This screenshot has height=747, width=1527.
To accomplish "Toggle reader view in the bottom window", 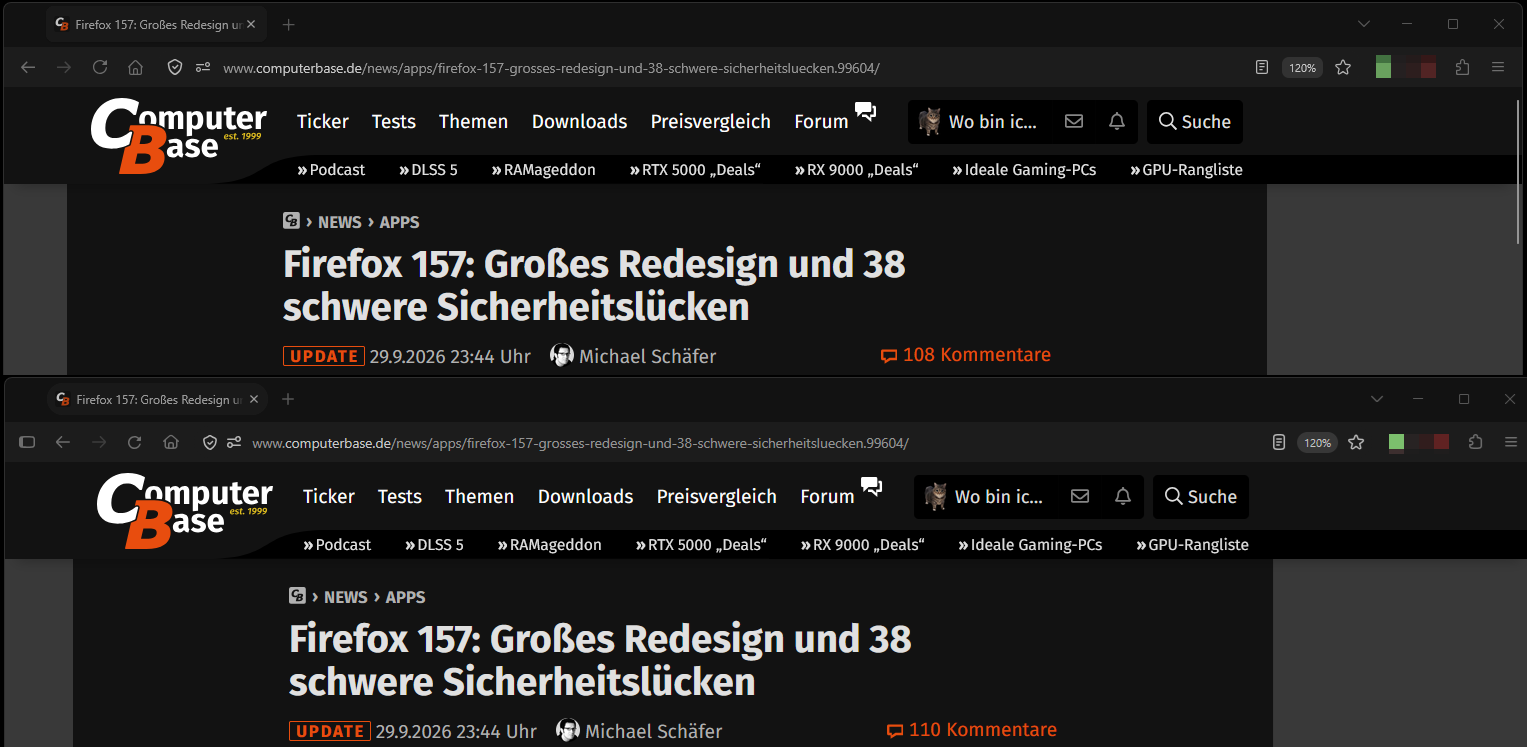I will 1278,442.
